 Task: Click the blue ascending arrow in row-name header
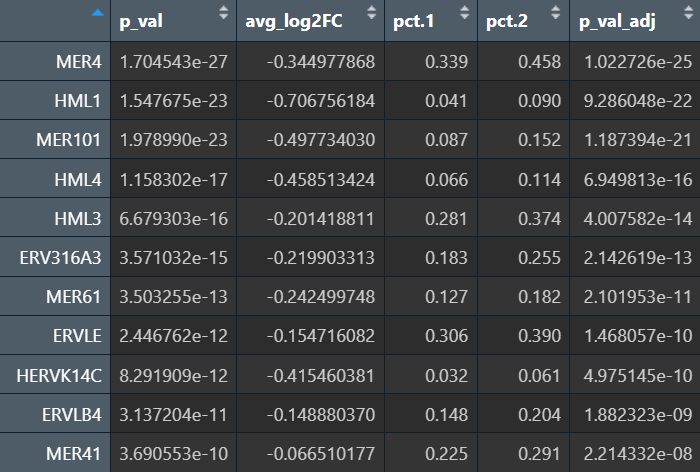pyautogui.click(x=96, y=13)
